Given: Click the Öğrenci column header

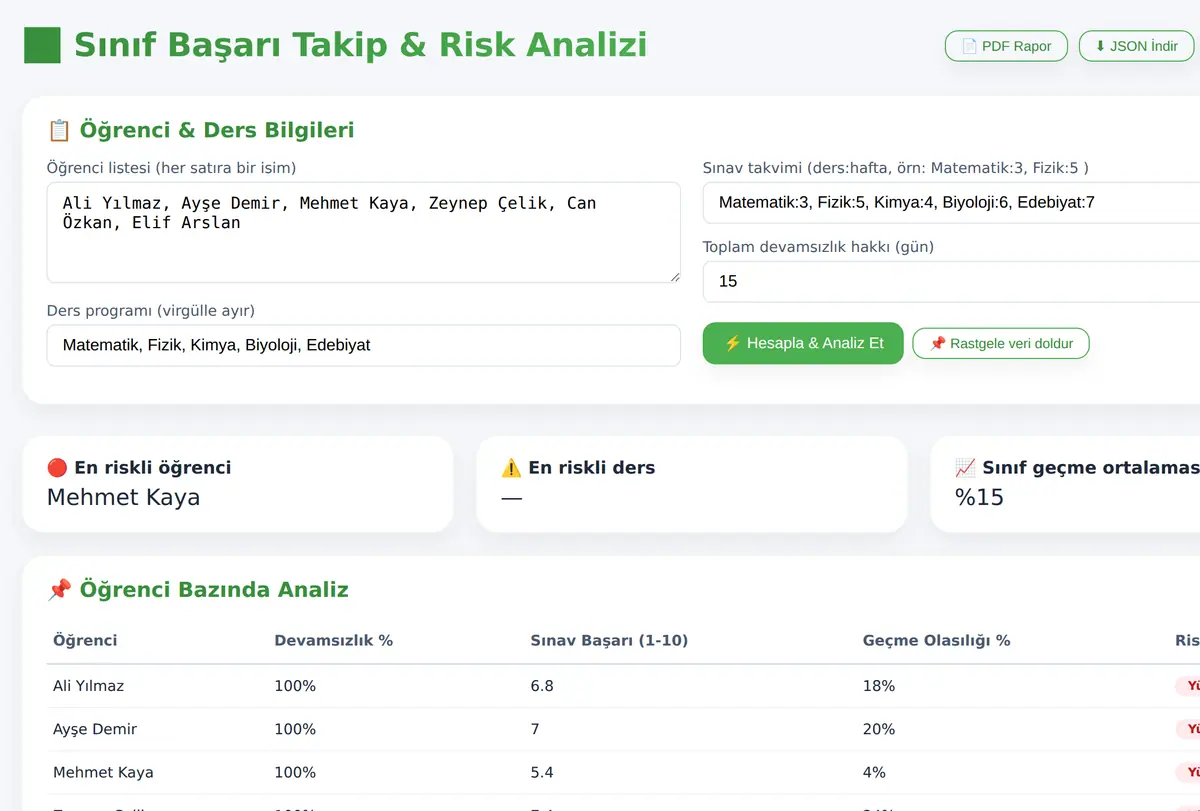Looking at the screenshot, I should coord(85,640).
